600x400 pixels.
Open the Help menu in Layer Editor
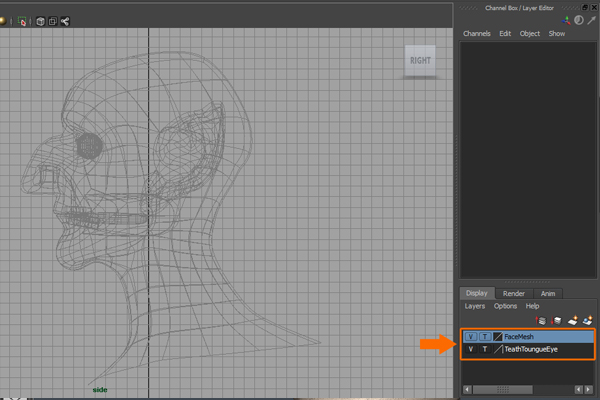(x=532, y=306)
